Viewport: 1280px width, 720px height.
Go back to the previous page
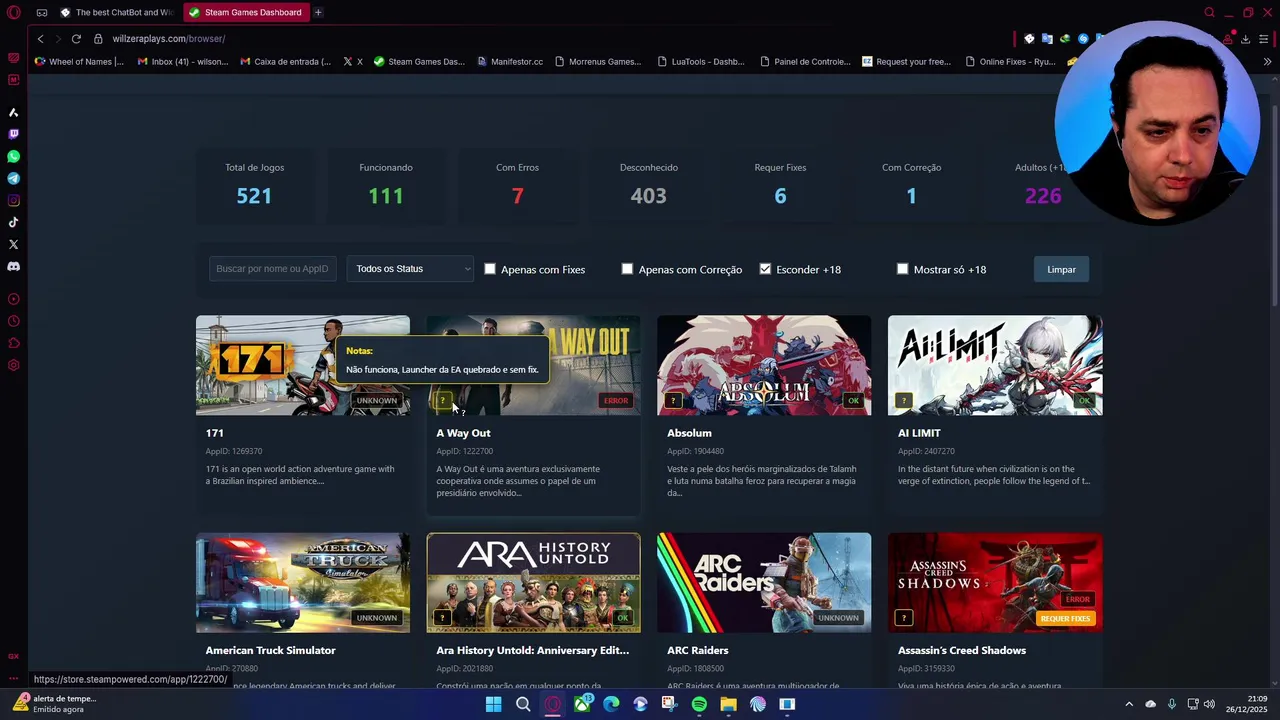40,38
